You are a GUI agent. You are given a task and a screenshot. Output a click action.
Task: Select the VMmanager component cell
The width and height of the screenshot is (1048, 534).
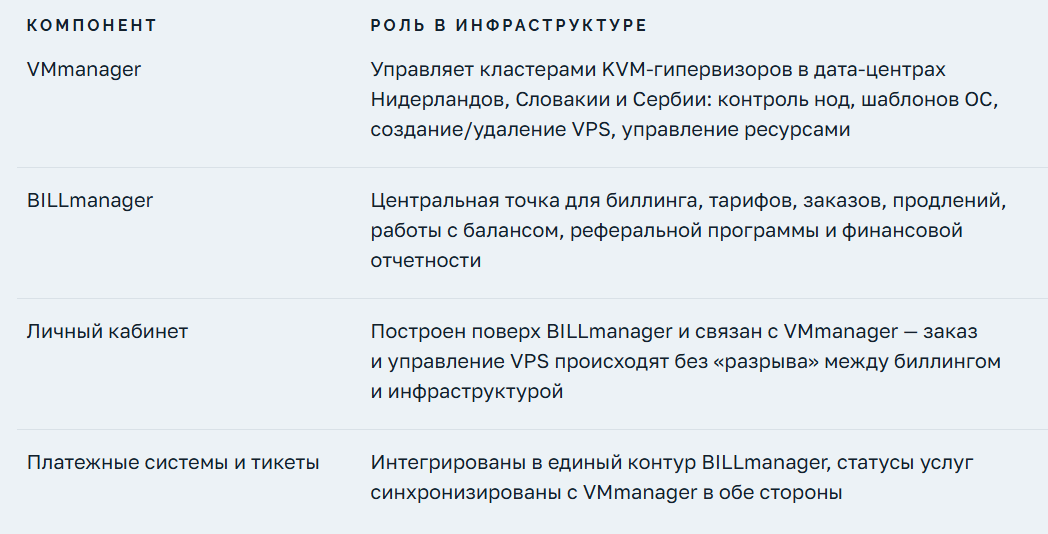point(84,70)
